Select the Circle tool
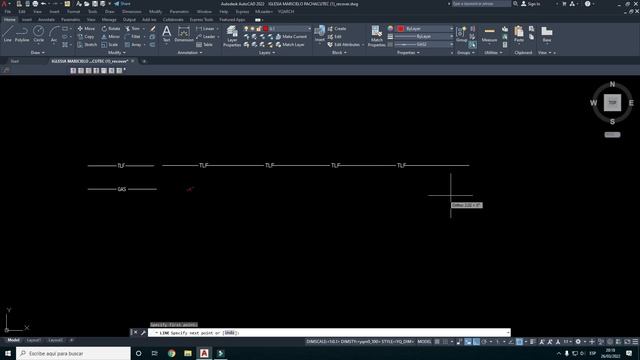 tap(38, 34)
